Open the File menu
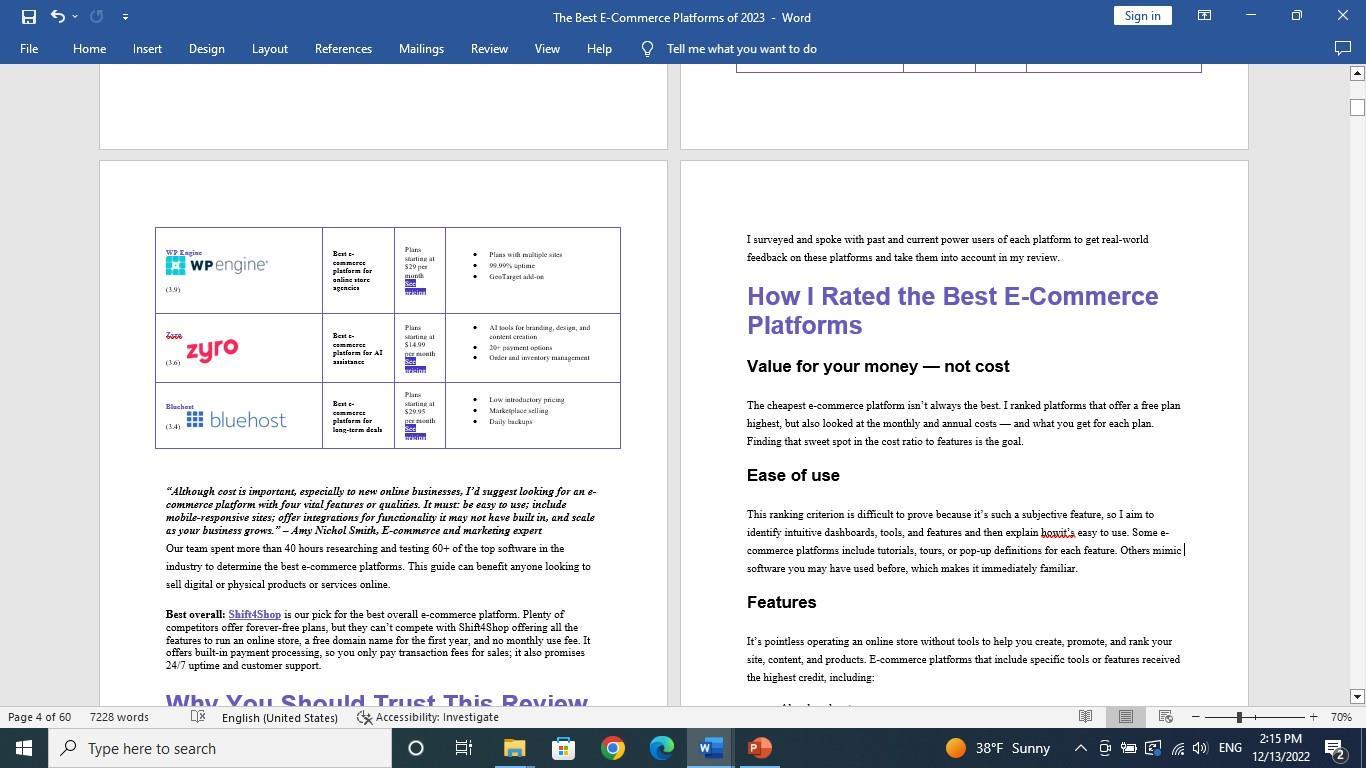 coord(29,48)
